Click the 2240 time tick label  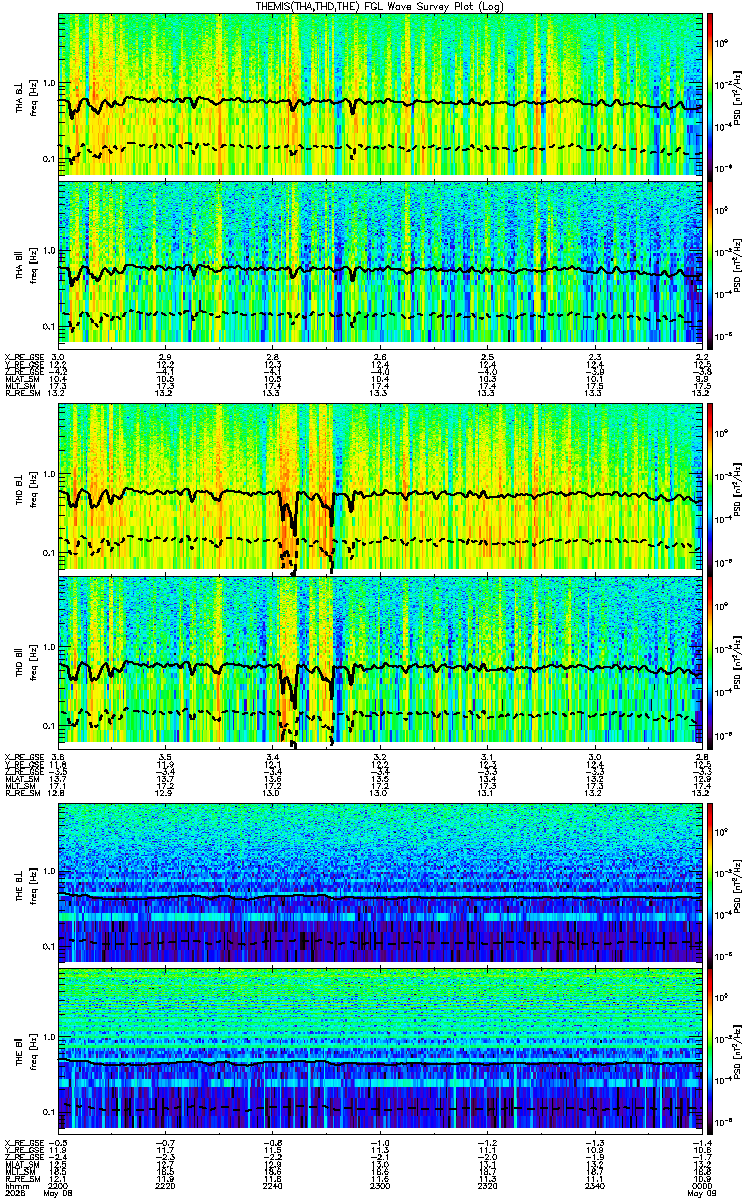tap(272, 1185)
